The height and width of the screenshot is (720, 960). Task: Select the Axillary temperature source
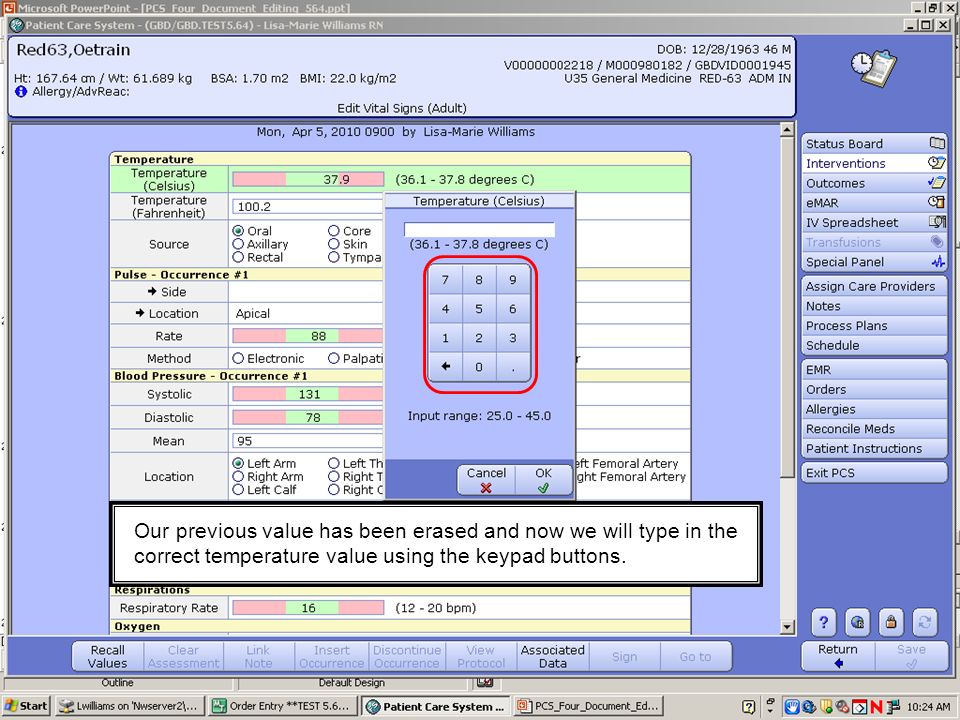(238, 244)
